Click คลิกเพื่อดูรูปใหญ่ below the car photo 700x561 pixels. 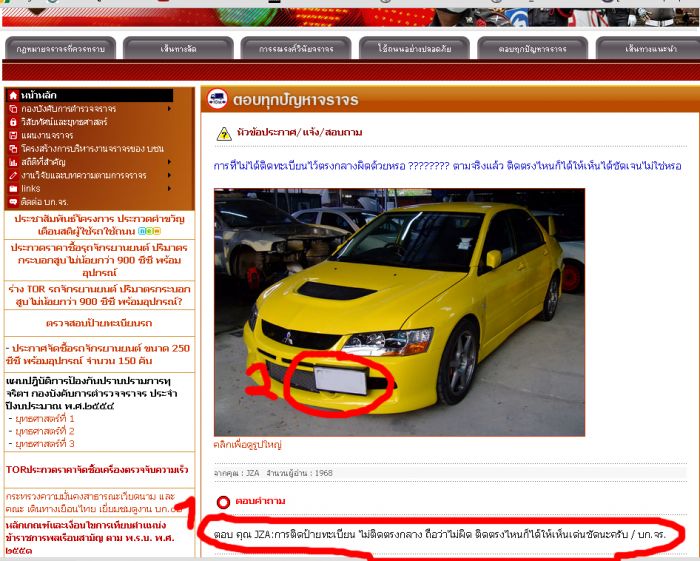[x=247, y=445]
